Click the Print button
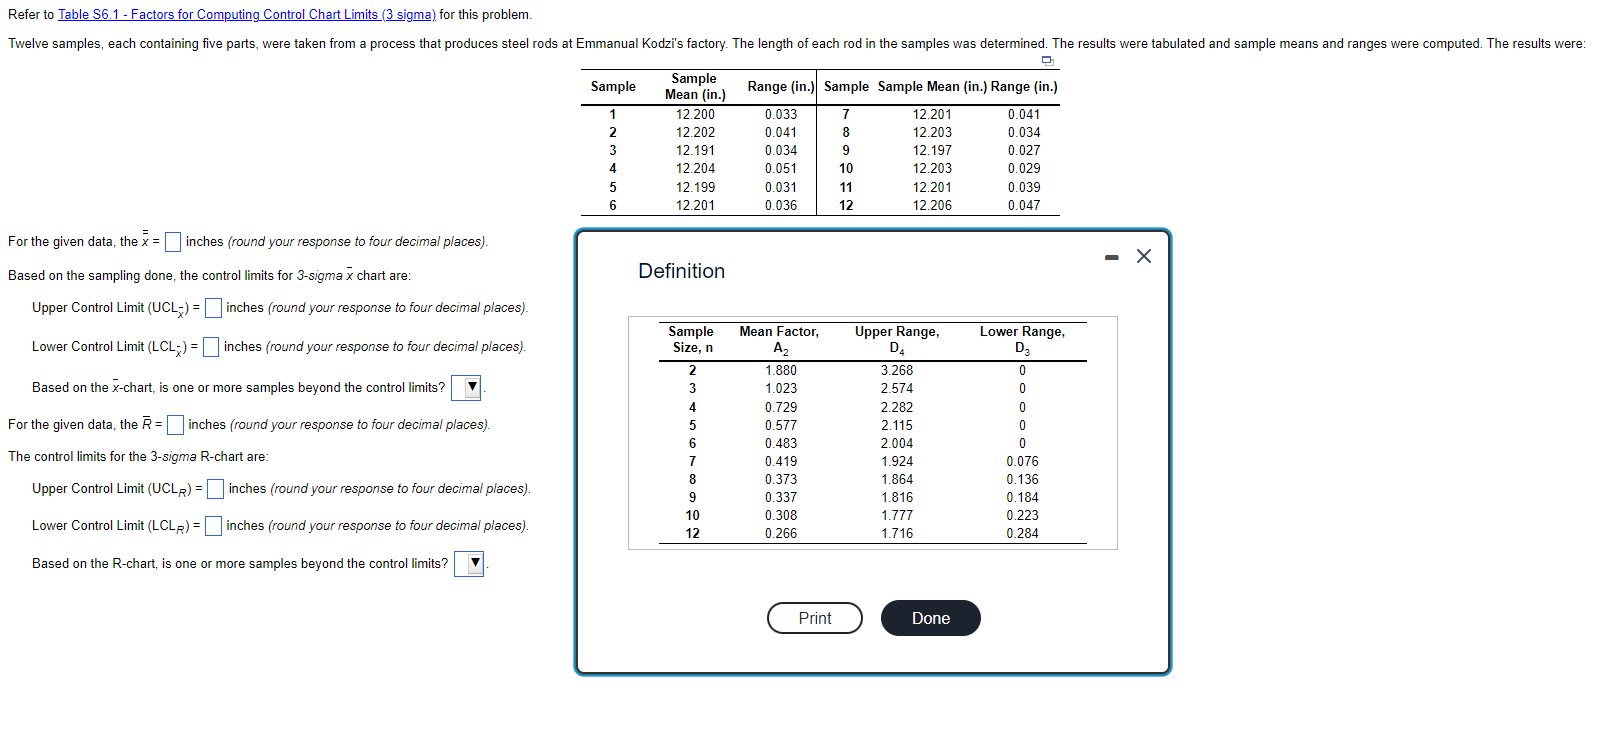Image resolution: width=1603 pixels, height=746 pixels. (815, 618)
